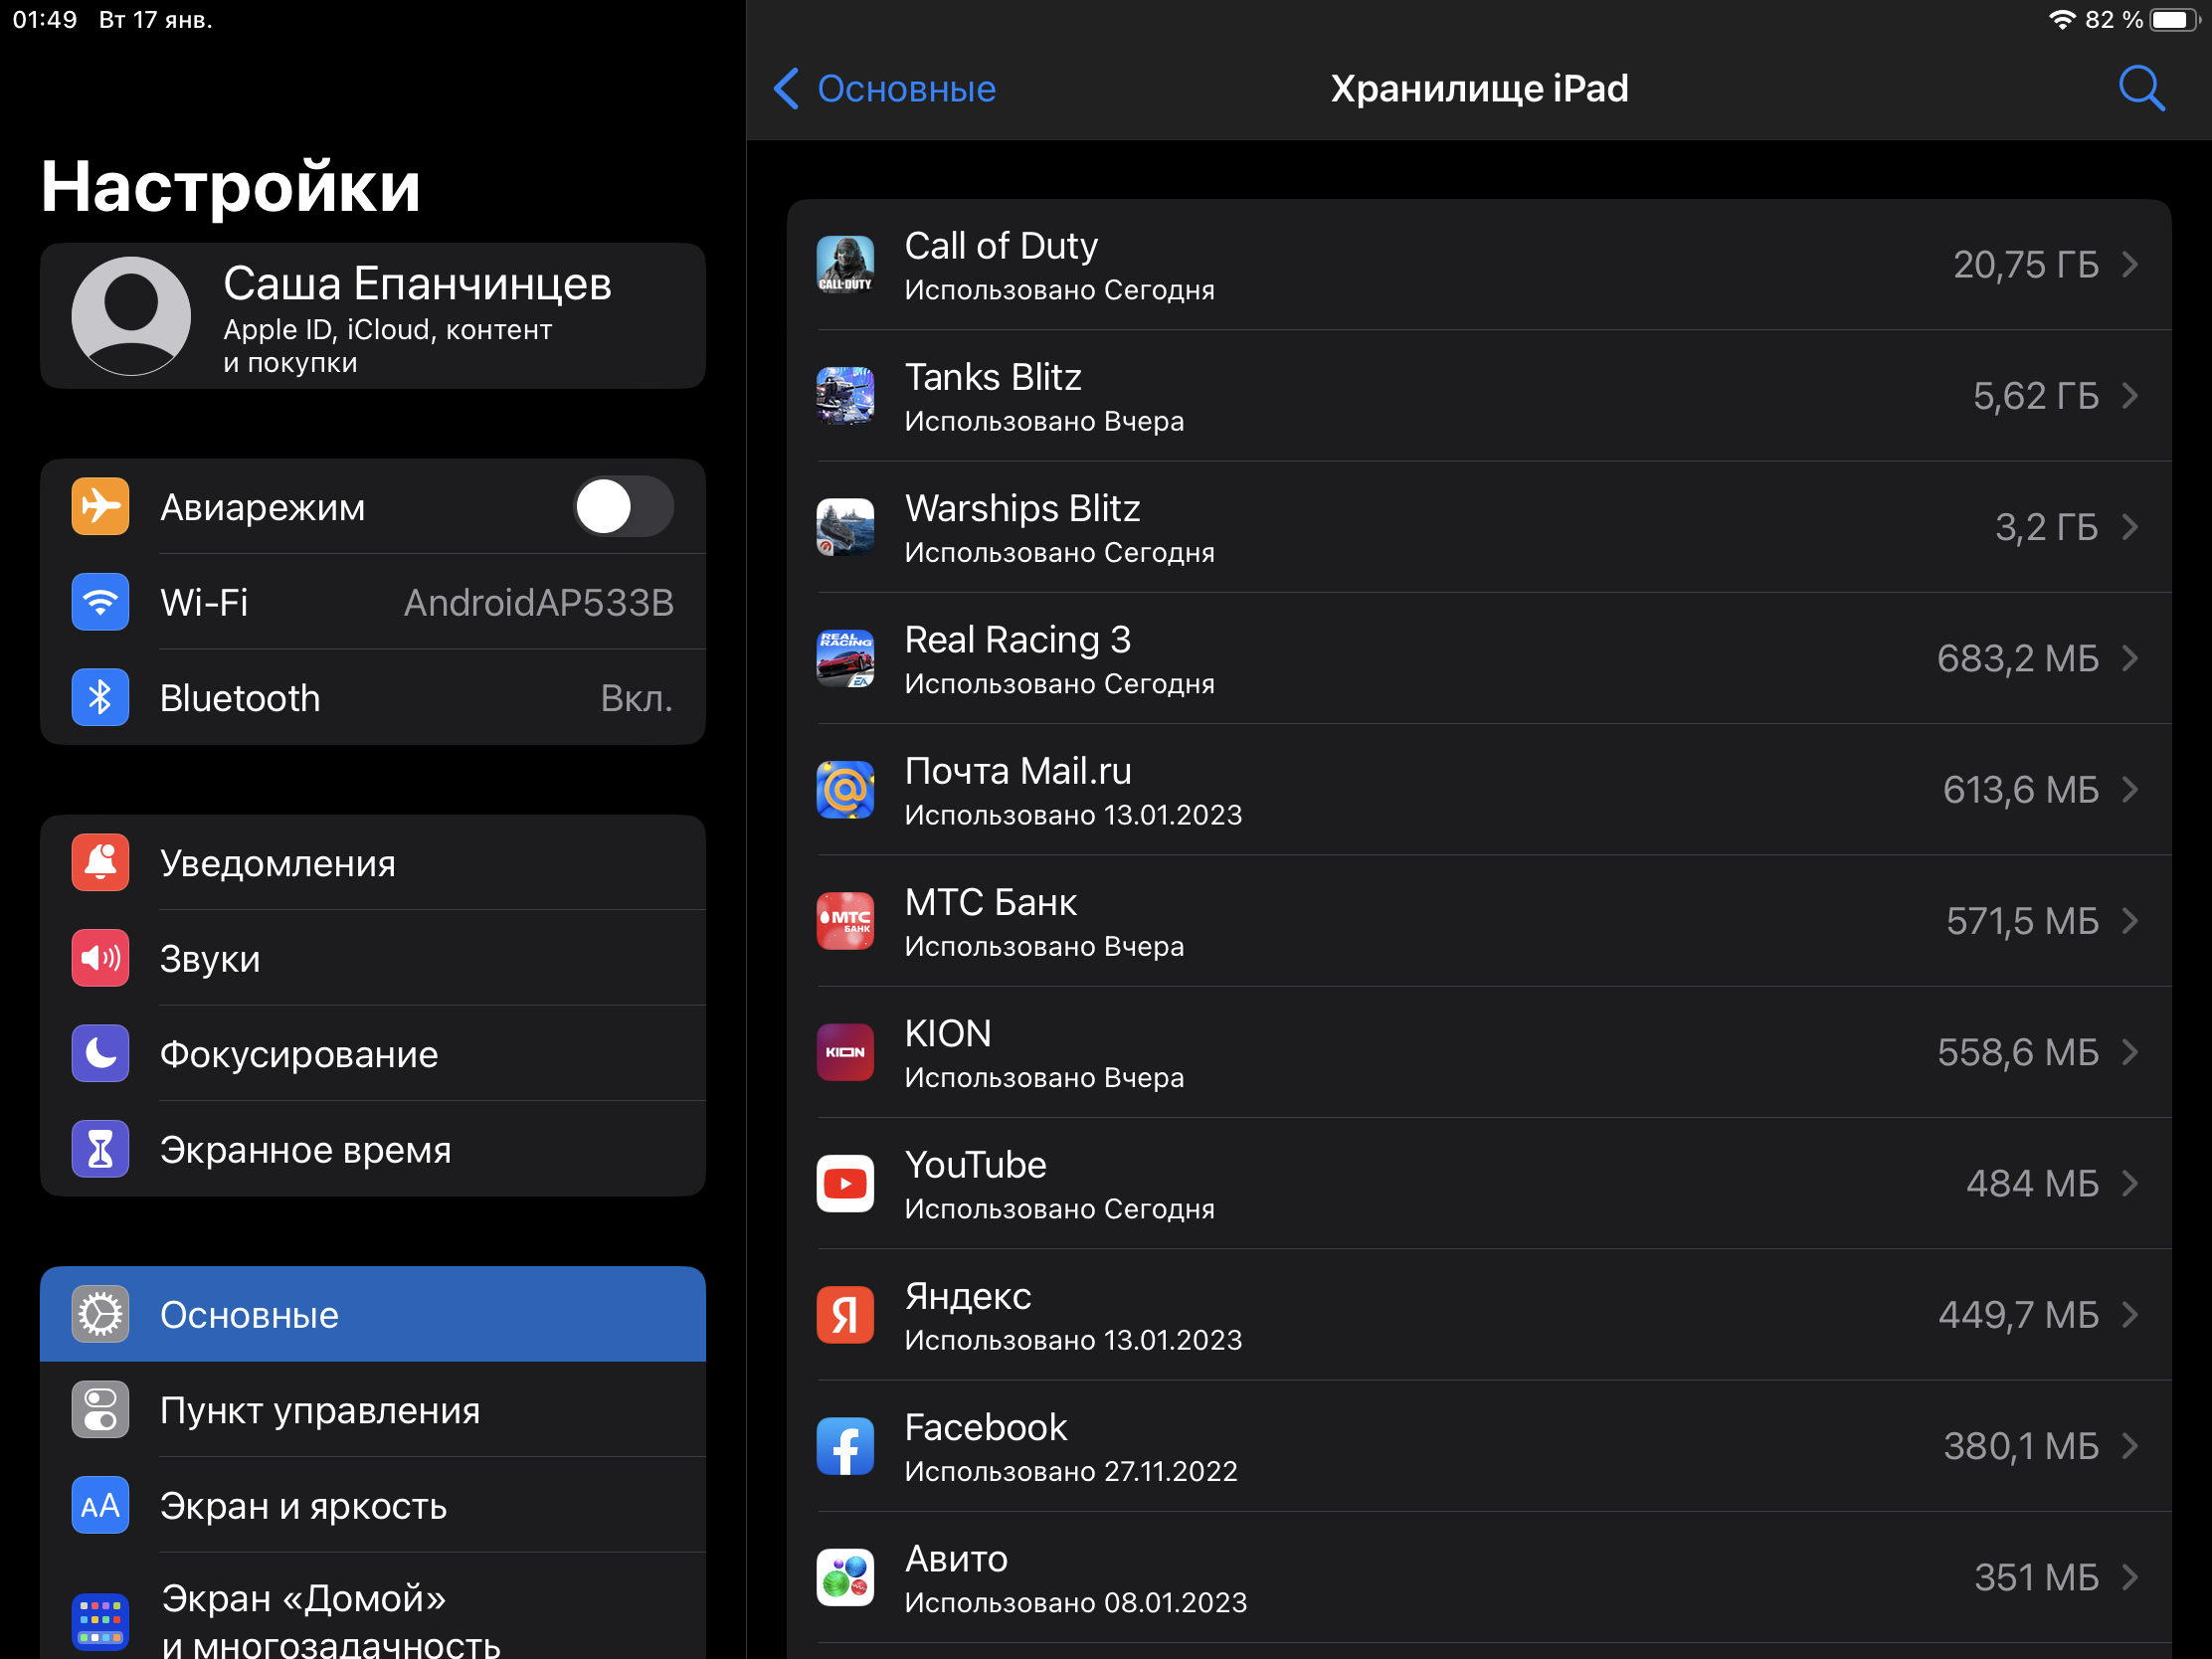Open Звуки settings section
Image resolution: width=2212 pixels, height=1659 pixels.
click(373, 958)
